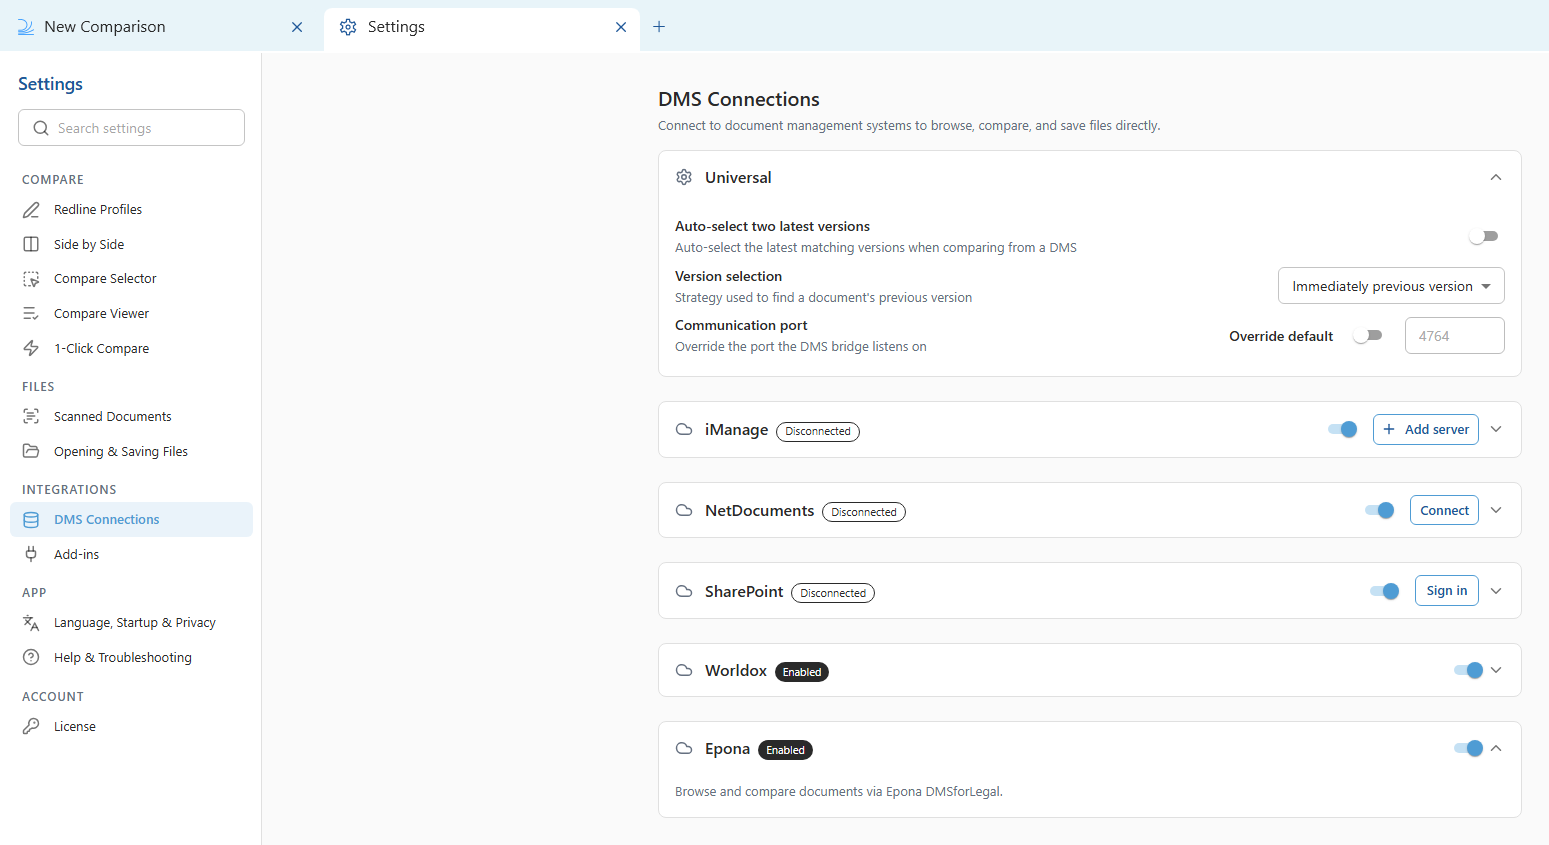Collapse the Universal section
Viewport: 1549px width, 845px height.
tap(1496, 177)
